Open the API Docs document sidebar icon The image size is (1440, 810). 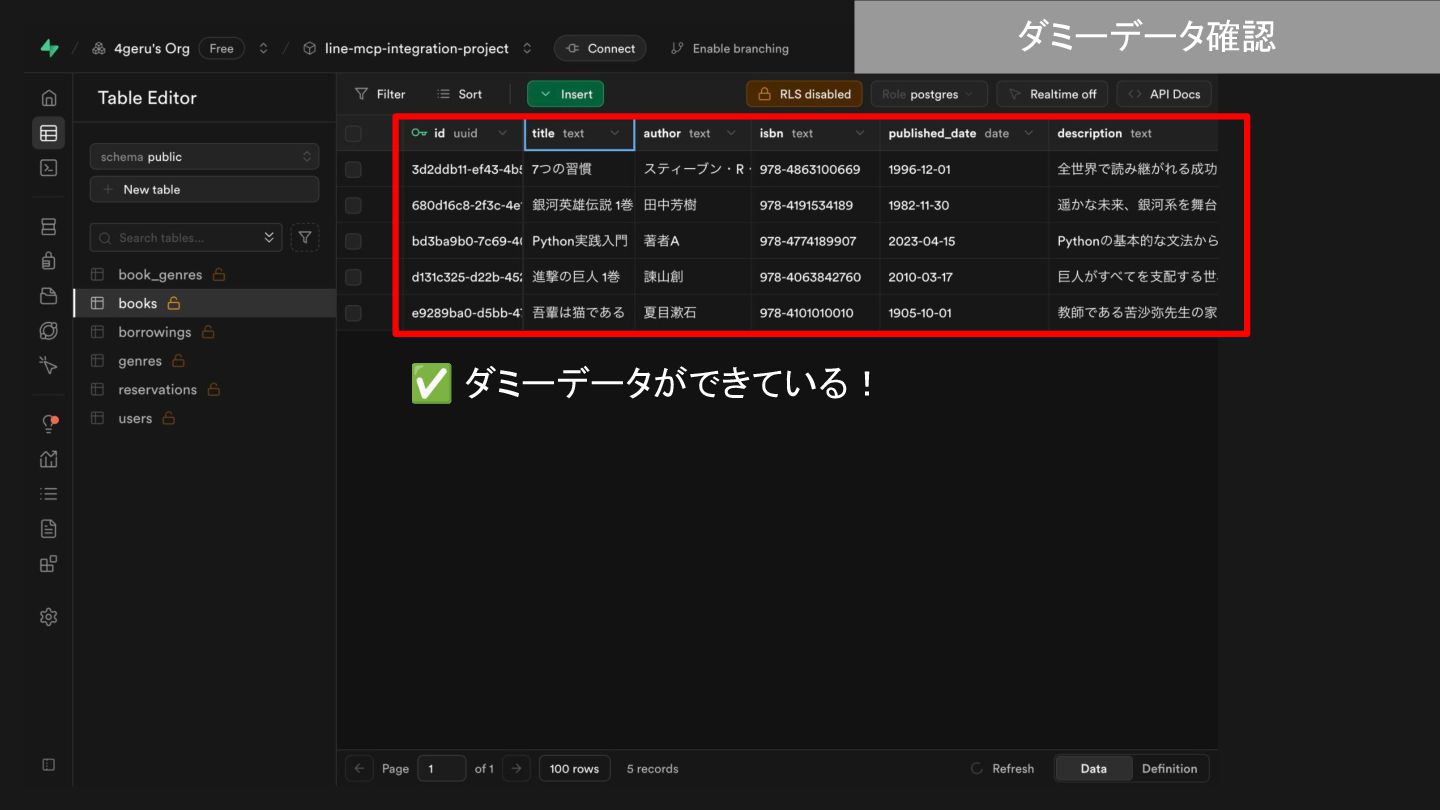click(x=48, y=528)
